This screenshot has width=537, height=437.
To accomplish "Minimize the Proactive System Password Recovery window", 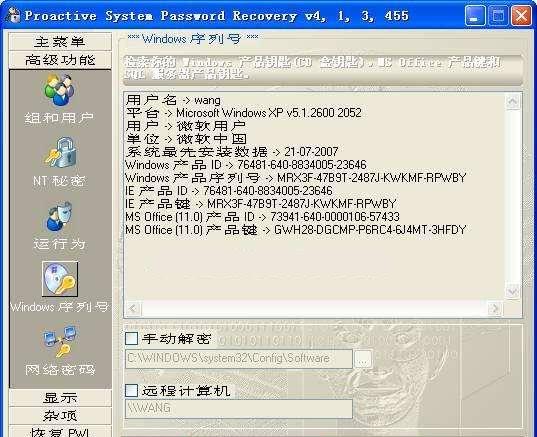I will 475,15.
